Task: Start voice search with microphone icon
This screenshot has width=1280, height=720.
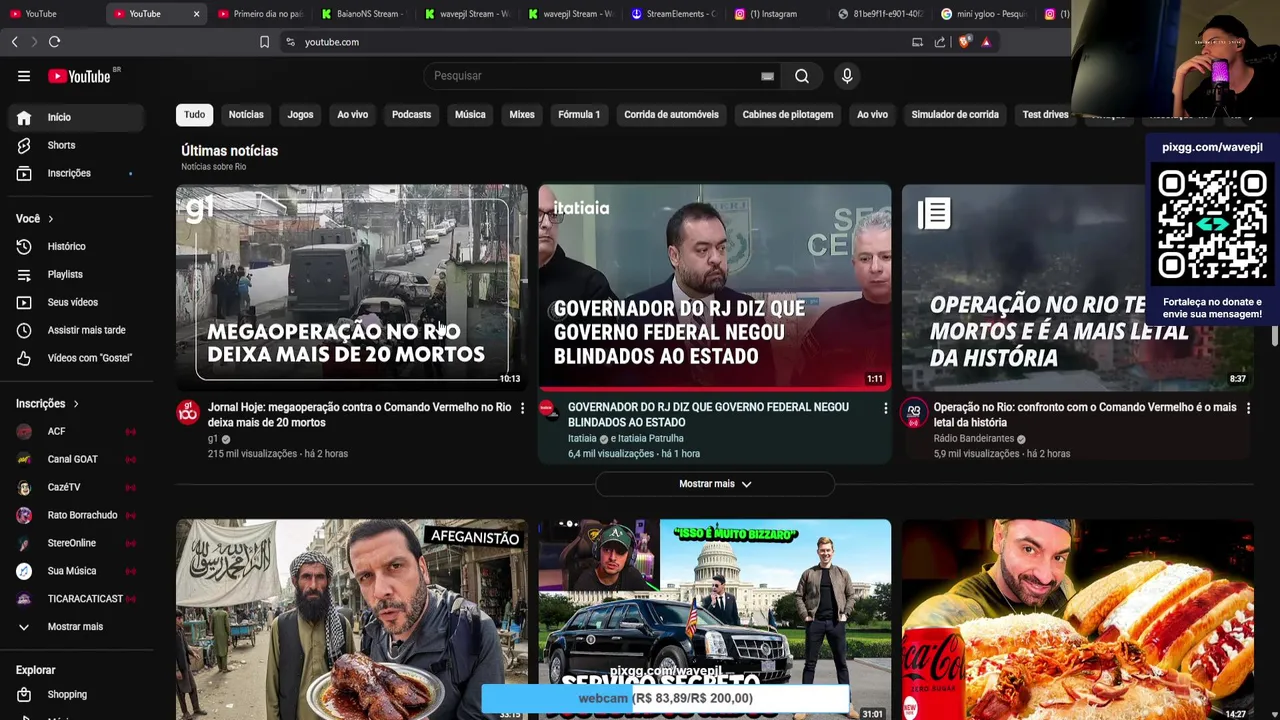Action: pos(847,76)
